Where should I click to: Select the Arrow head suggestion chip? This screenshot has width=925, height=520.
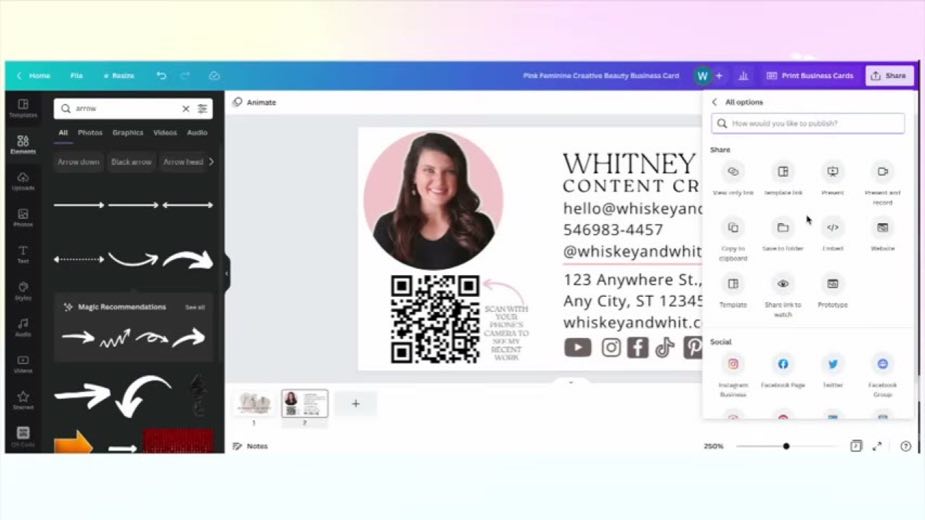(x=183, y=162)
